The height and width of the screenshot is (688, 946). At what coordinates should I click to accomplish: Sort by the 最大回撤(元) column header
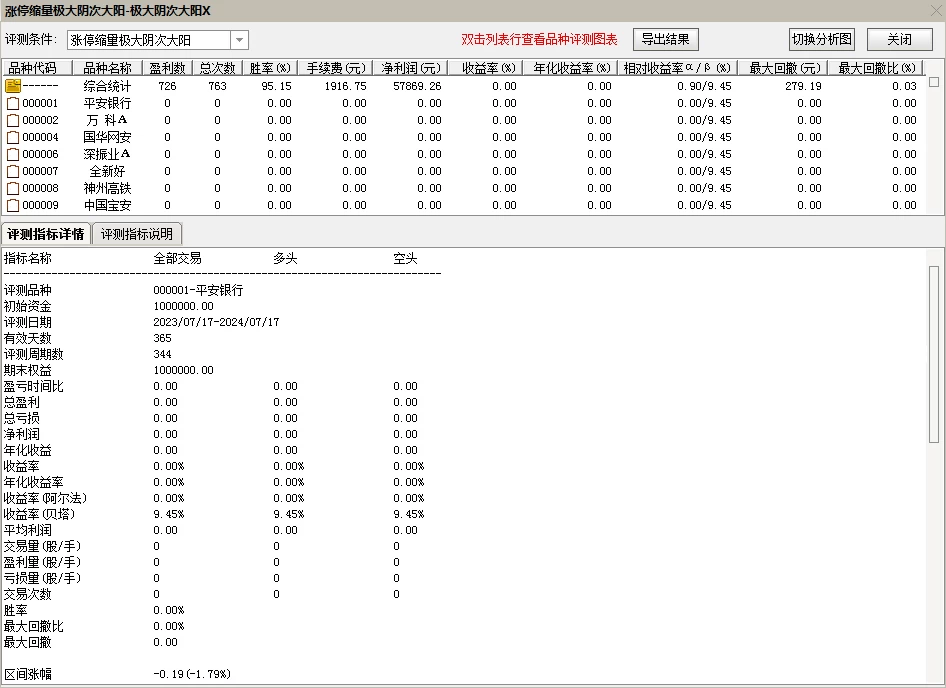point(784,68)
